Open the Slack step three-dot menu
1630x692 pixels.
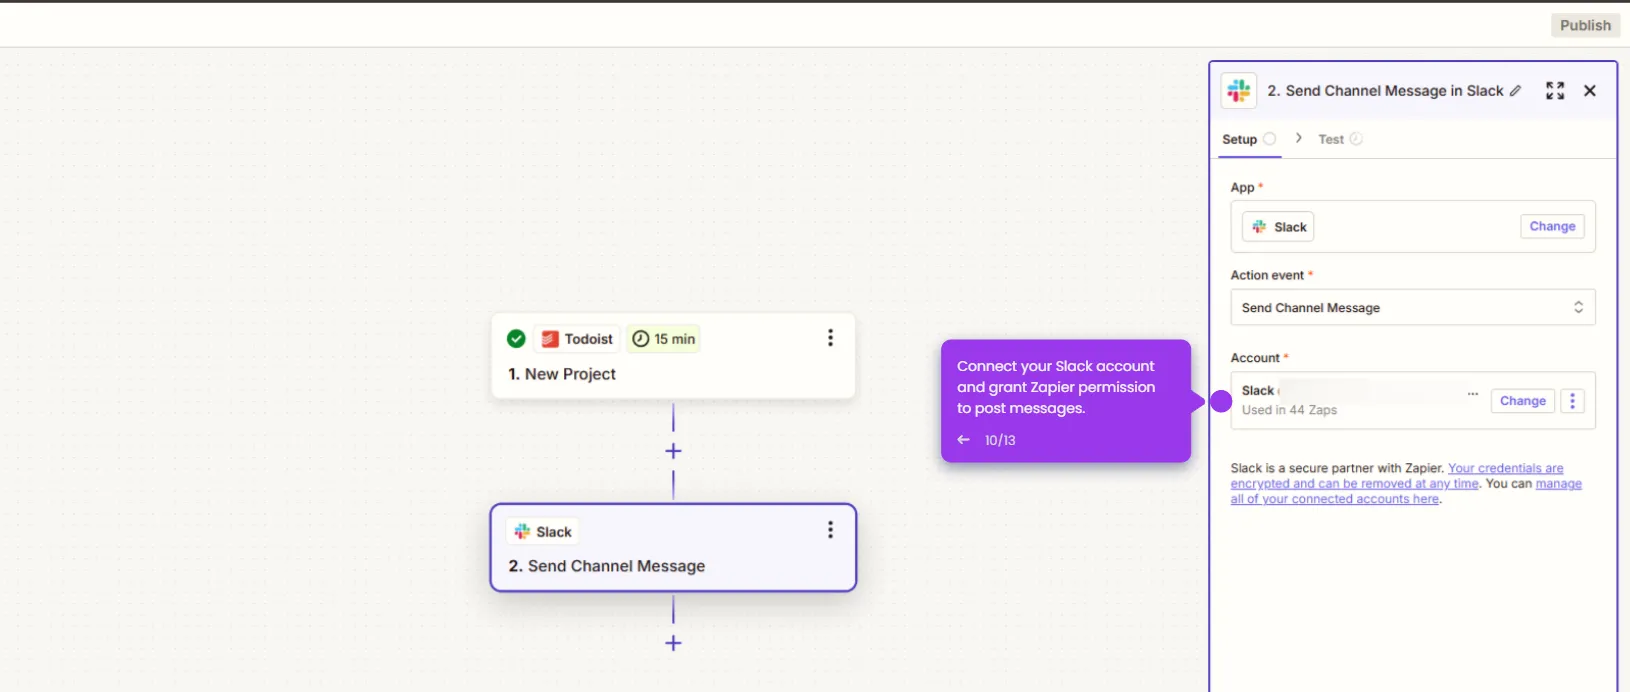pos(830,530)
